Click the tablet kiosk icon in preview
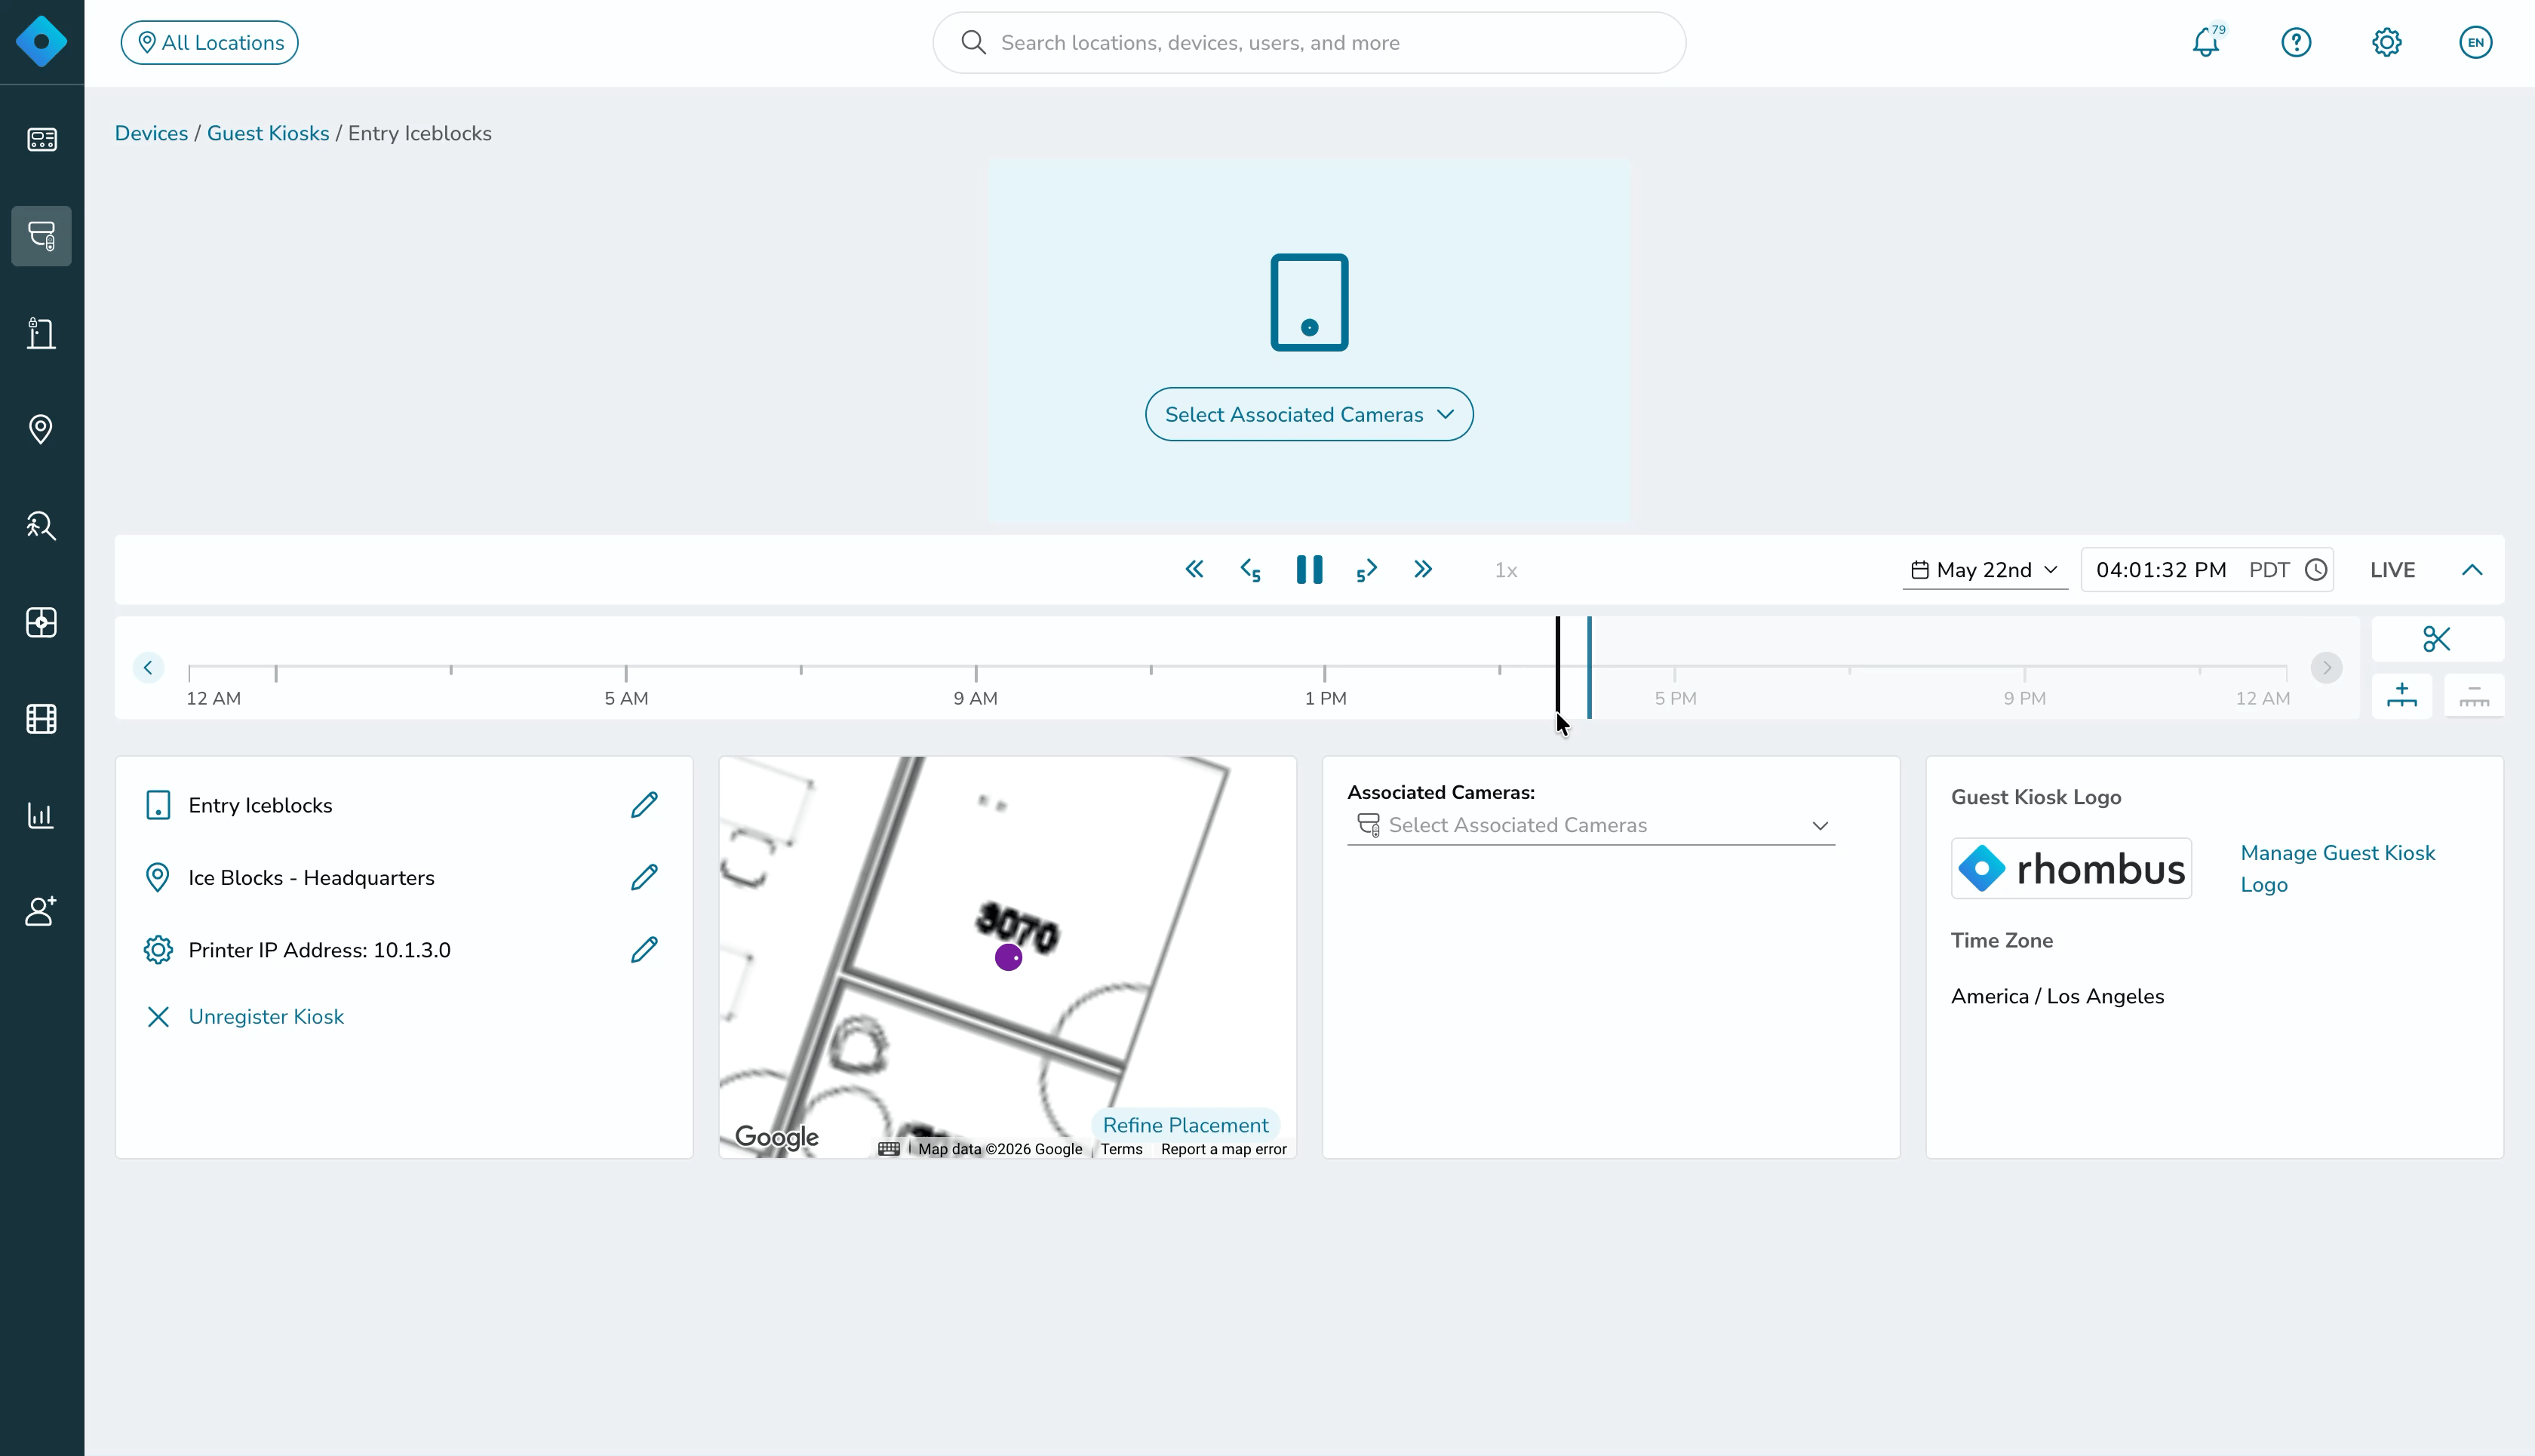 coord(1309,302)
